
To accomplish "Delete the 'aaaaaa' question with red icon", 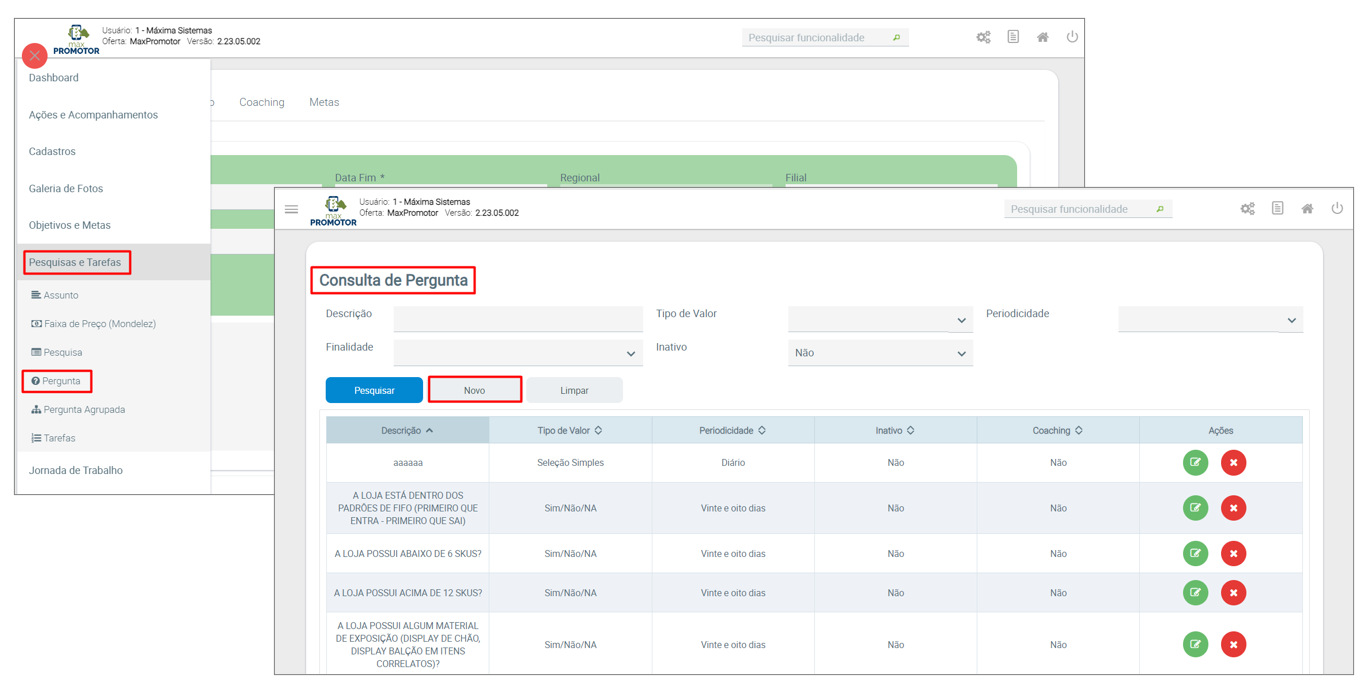I will pos(1233,463).
